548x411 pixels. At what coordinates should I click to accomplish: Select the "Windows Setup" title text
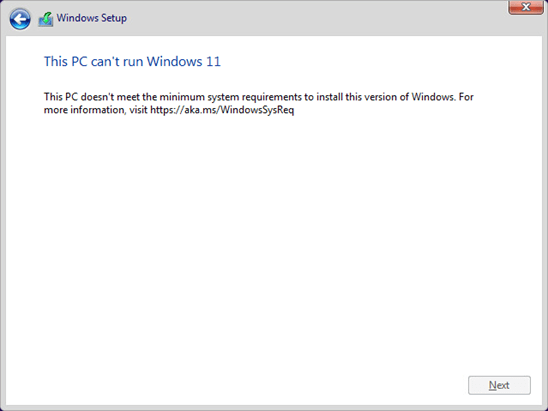(92, 18)
